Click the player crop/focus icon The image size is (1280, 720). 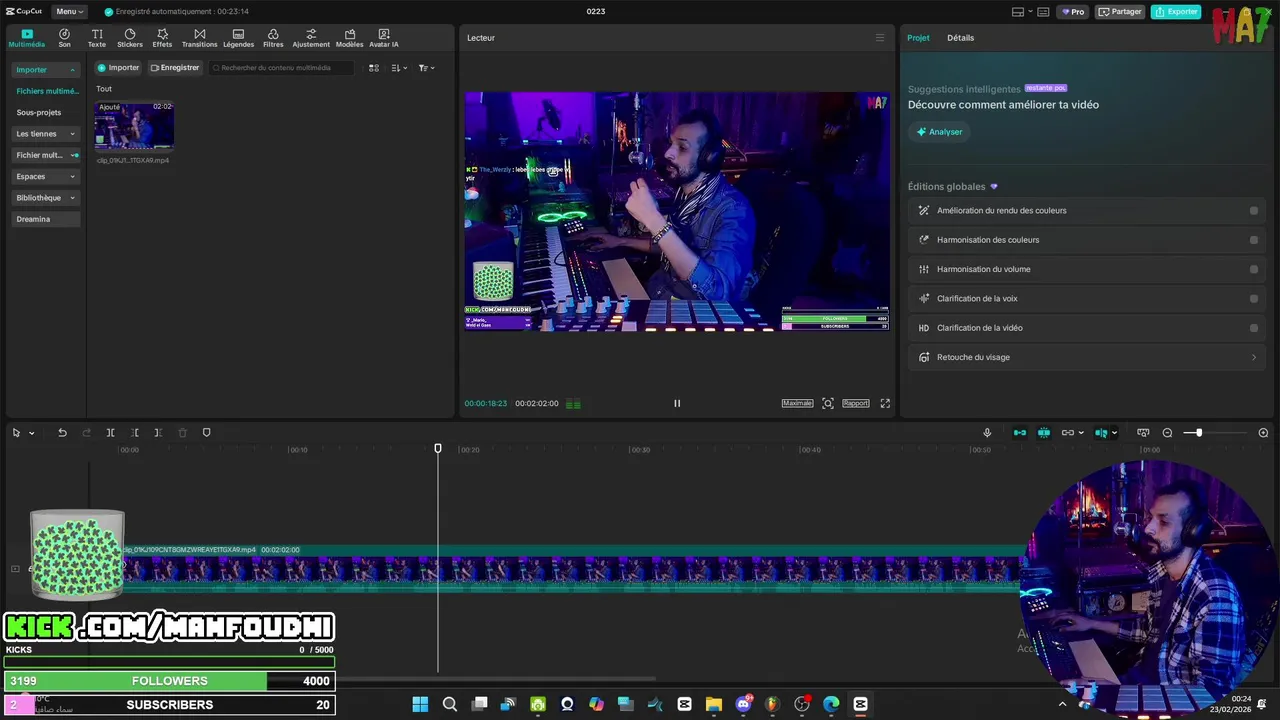pos(828,403)
